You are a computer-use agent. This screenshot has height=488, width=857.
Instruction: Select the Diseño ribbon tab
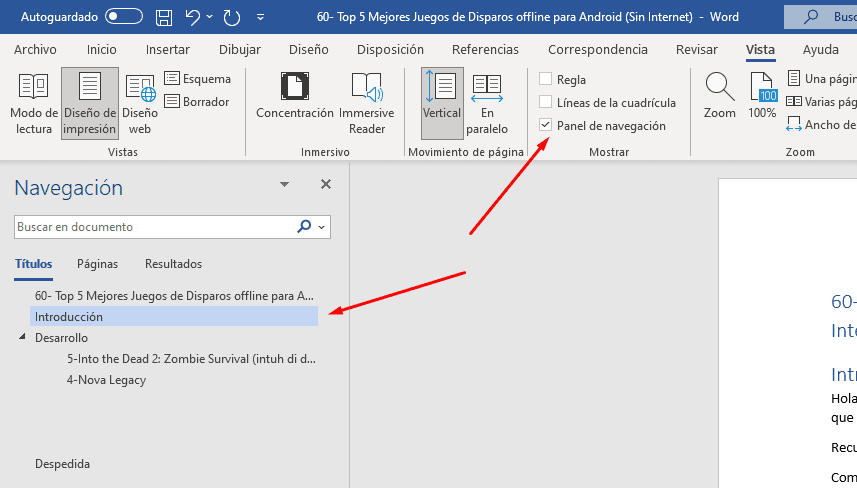coord(309,50)
